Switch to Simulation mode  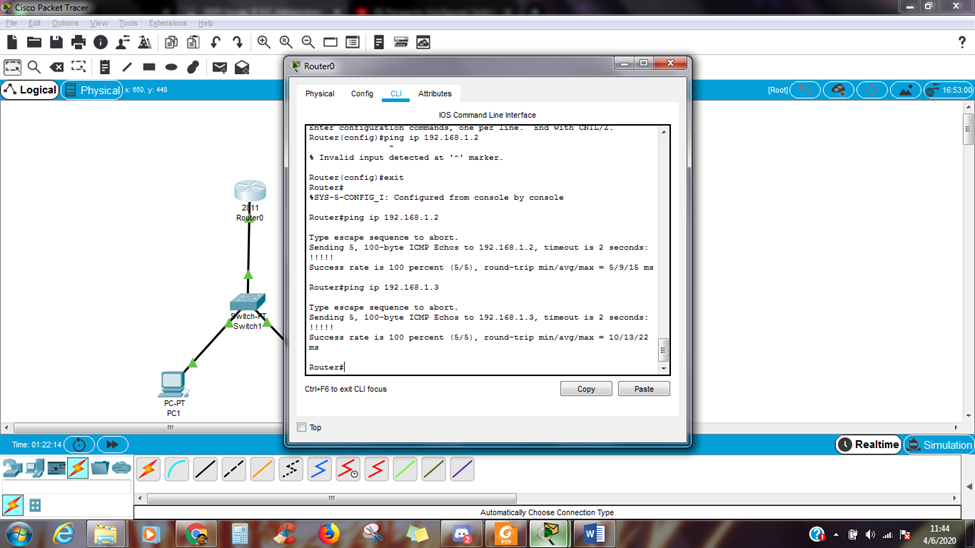click(x=940, y=445)
